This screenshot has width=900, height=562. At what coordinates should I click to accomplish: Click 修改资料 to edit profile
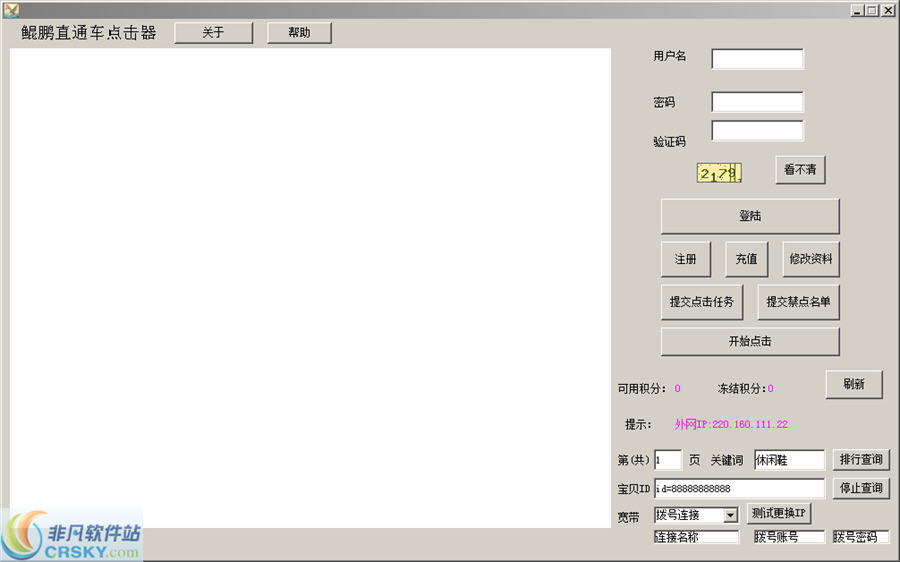click(x=810, y=259)
